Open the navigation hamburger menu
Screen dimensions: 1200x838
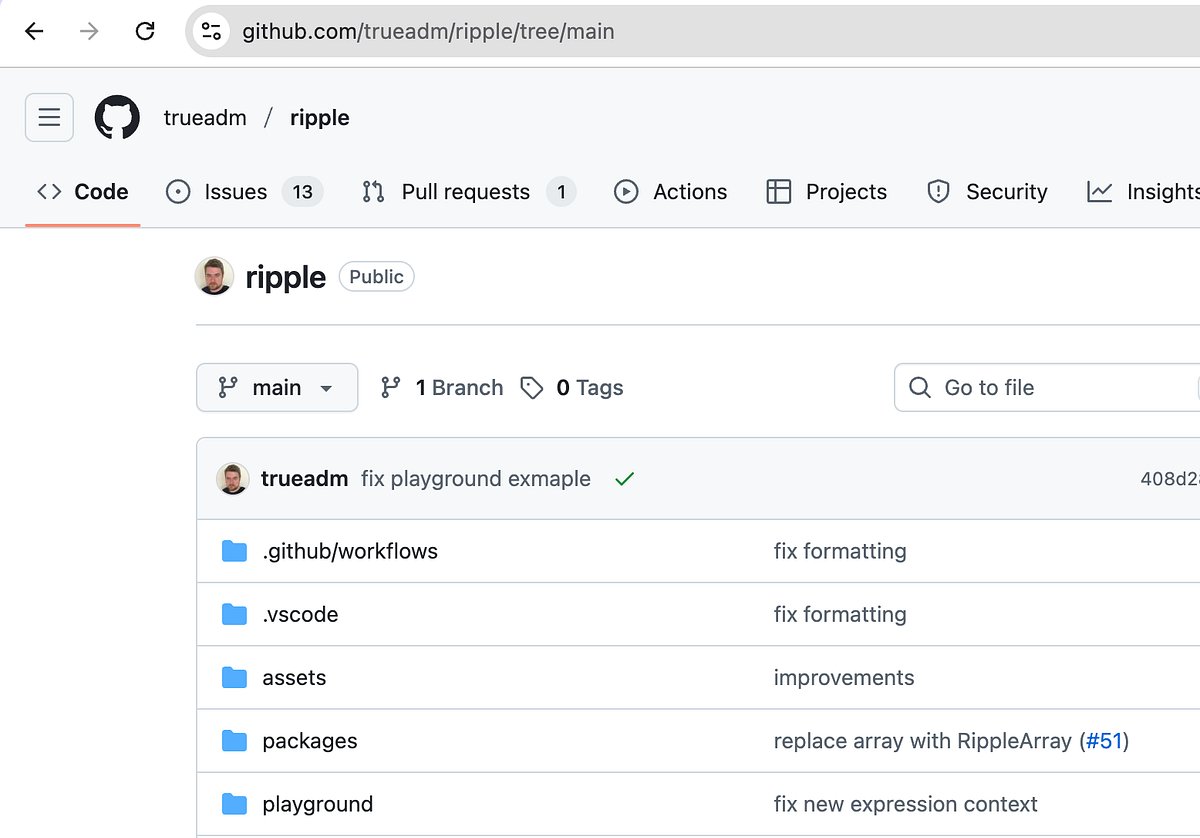pos(49,117)
